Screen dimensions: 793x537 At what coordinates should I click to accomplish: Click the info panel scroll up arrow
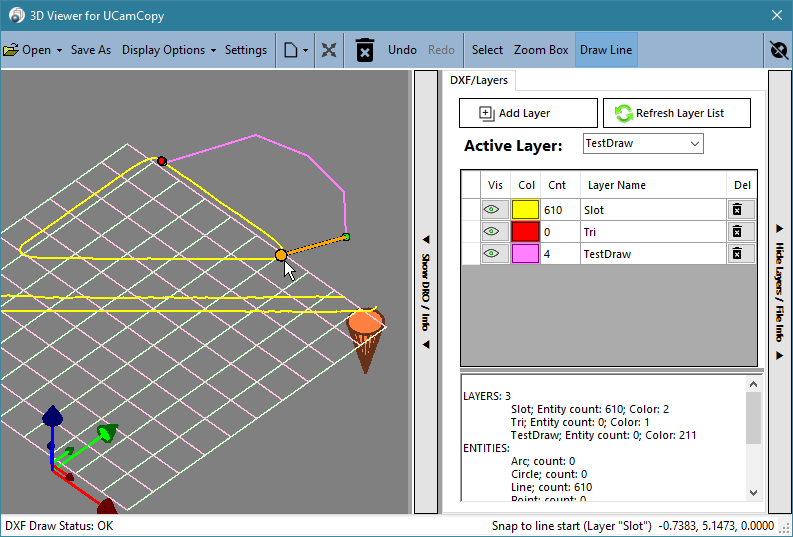[753, 384]
